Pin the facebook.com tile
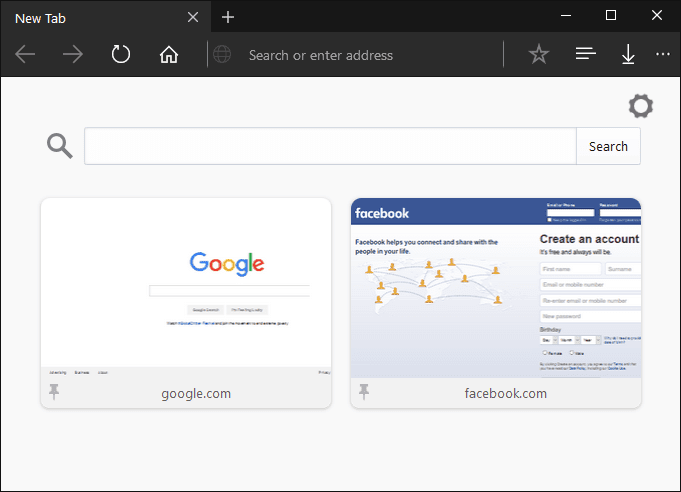 (364, 392)
